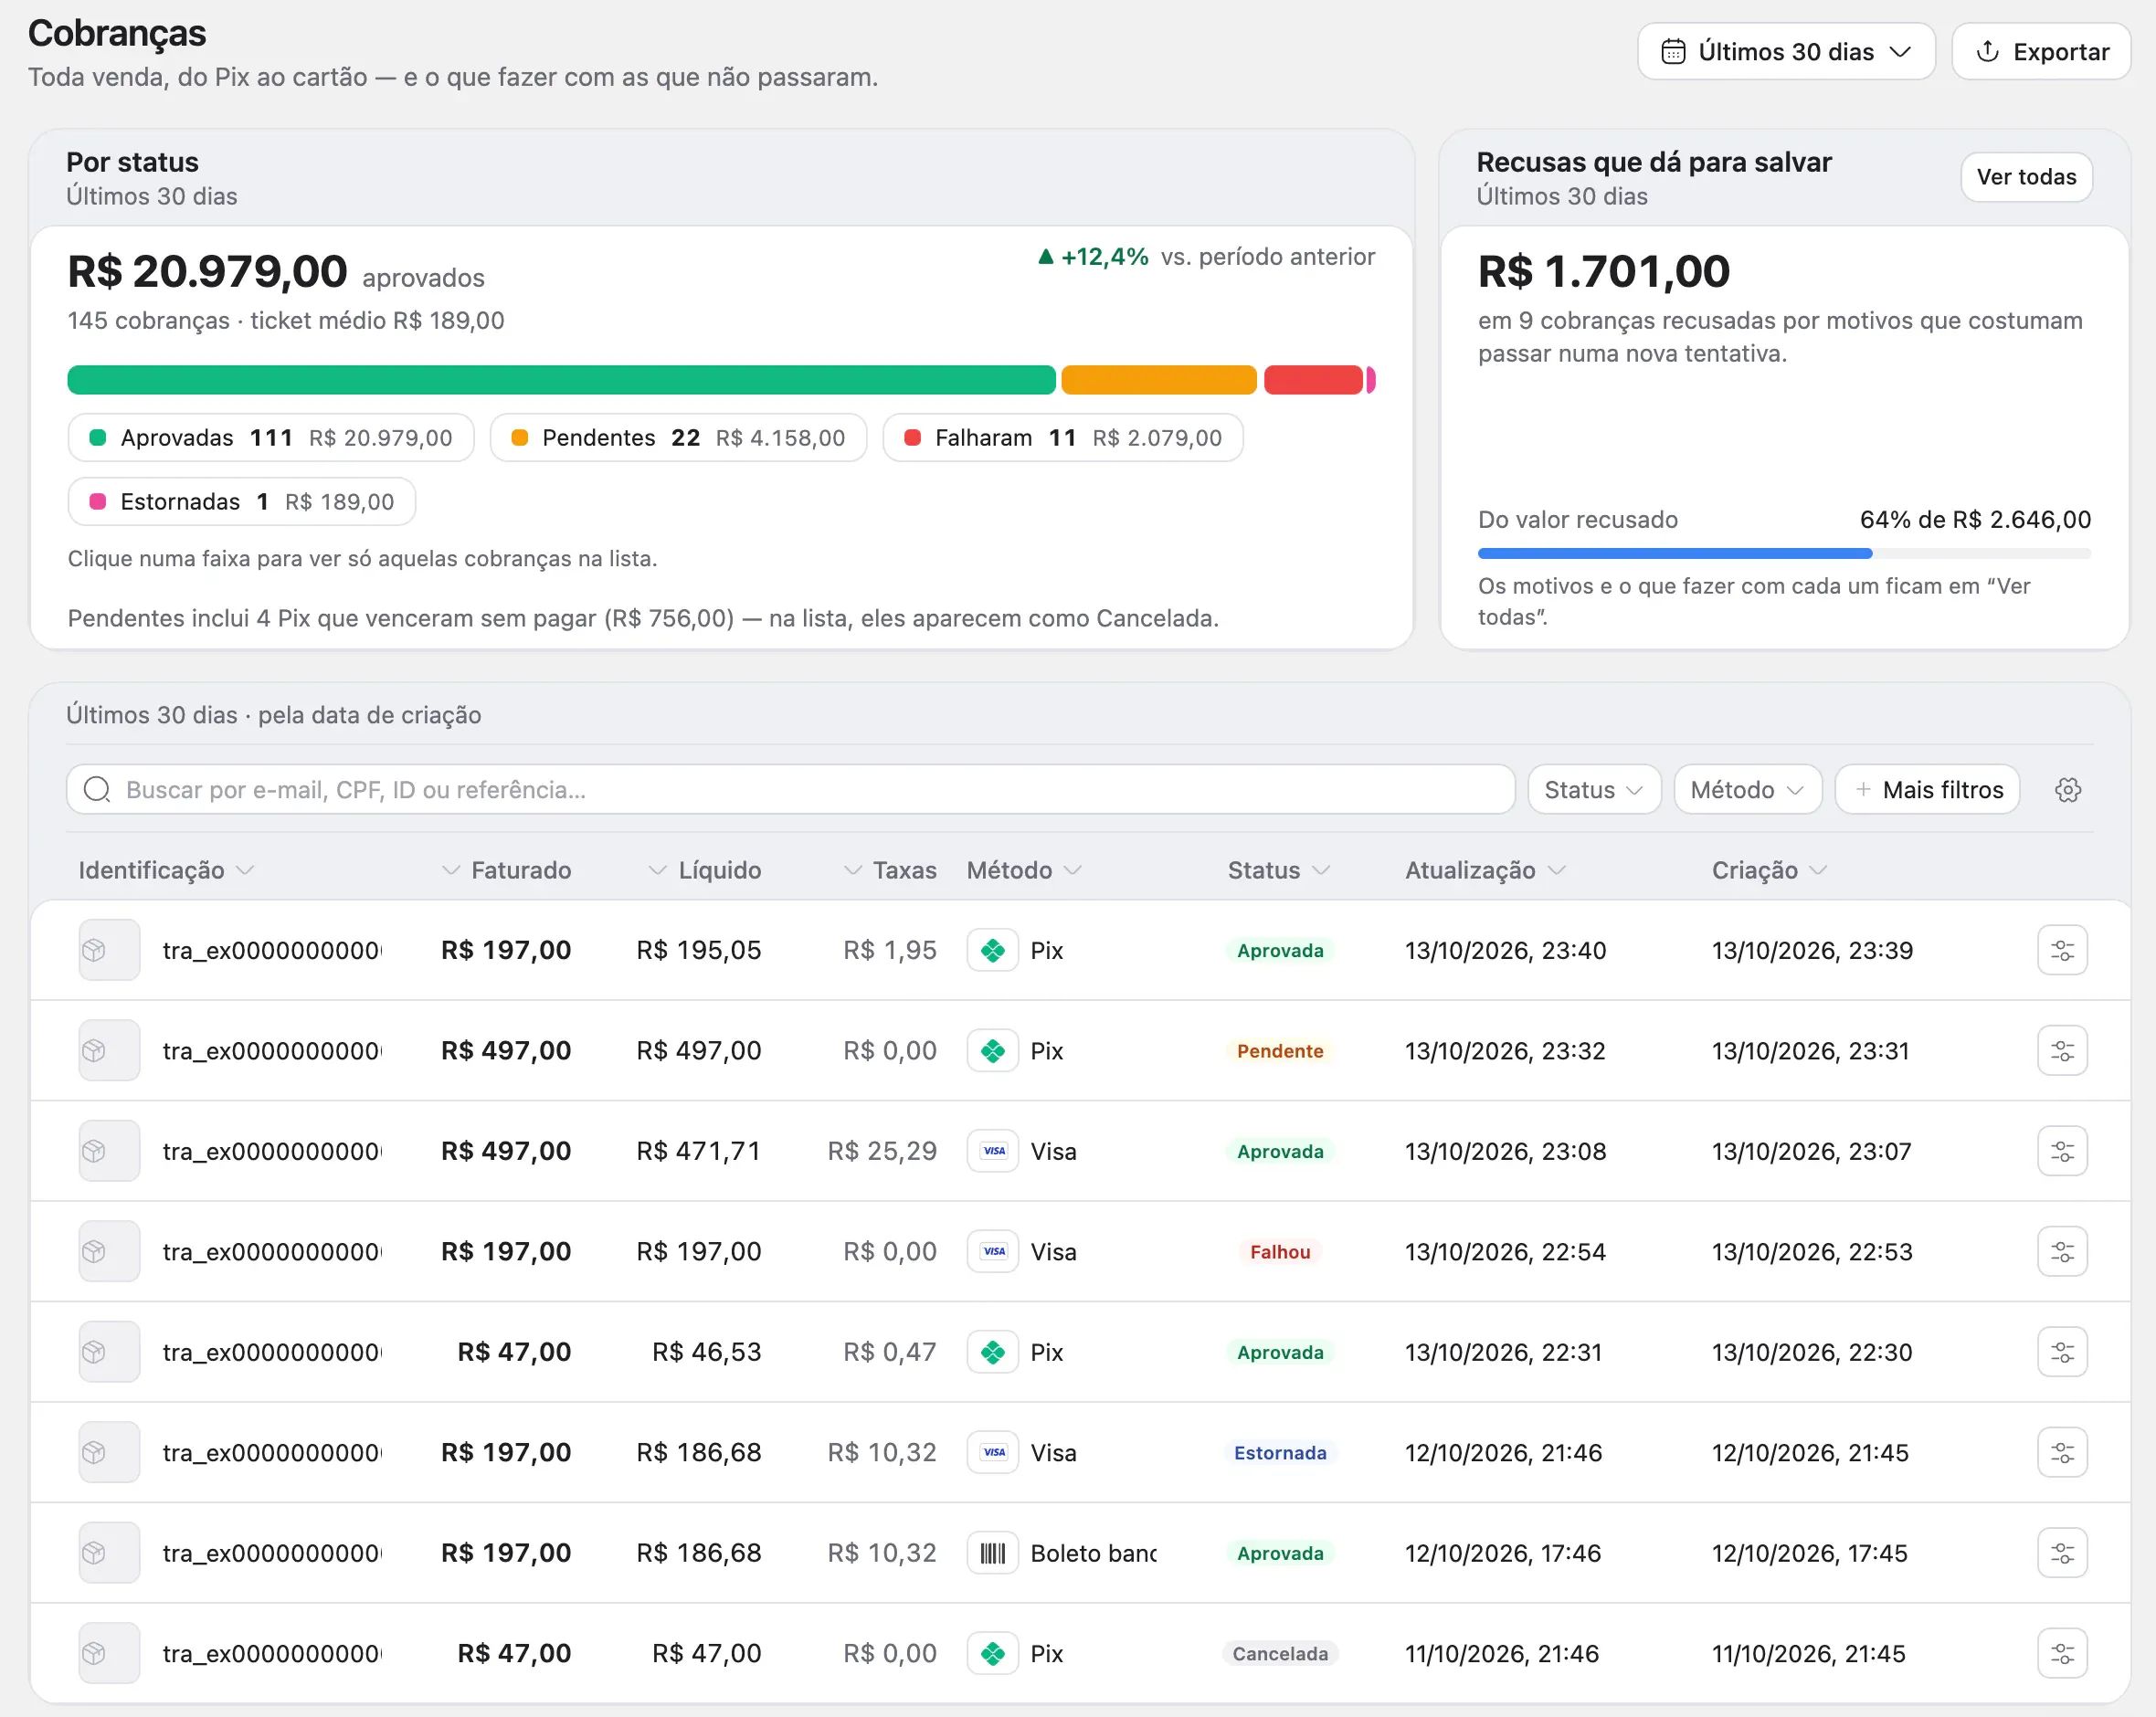Click the export upload icon
The width and height of the screenshot is (2156, 1717).
[x=1988, y=52]
